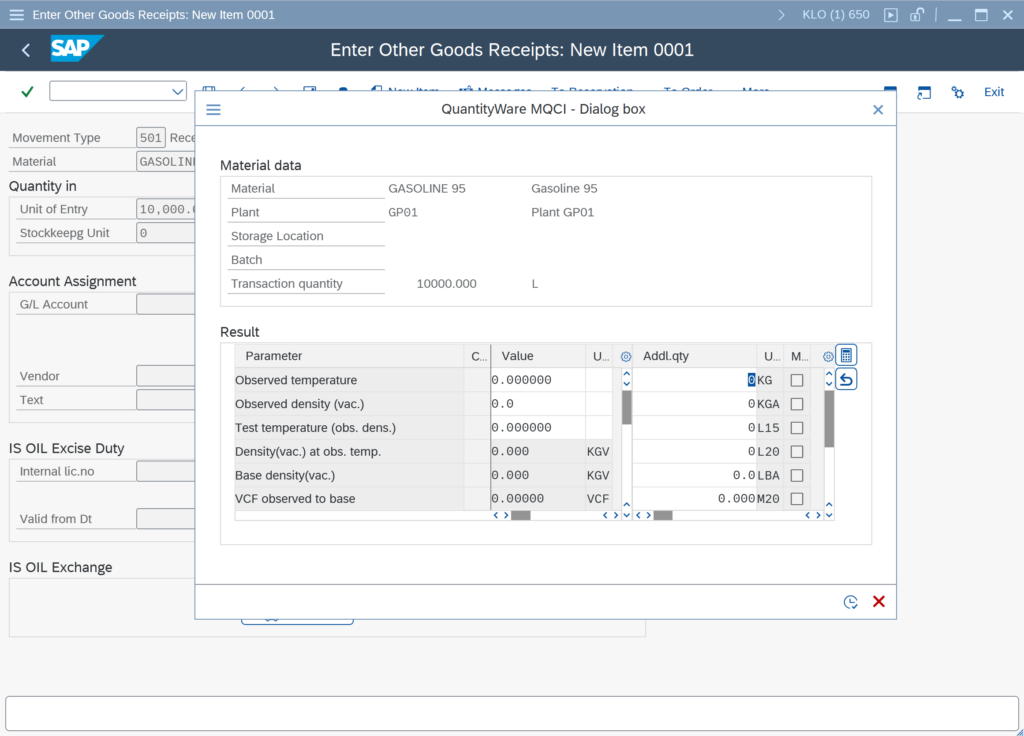Click the SAP logo
The height and width of the screenshot is (736, 1024).
pyautogui.click(x=76, y=48)
